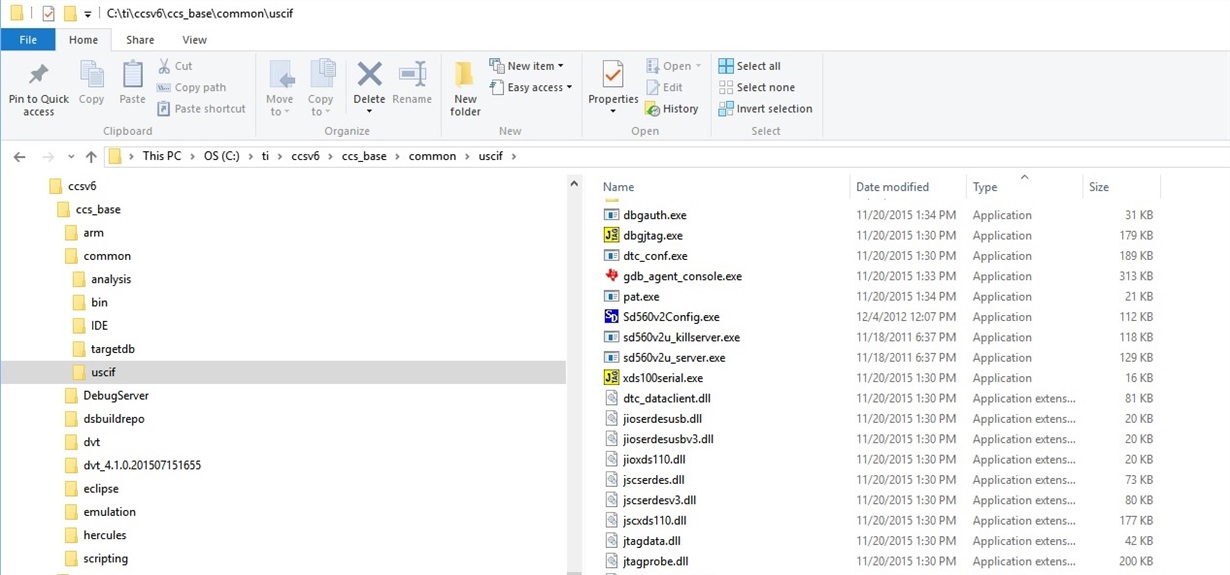This screenshot has height=575, width=1230.
Task: Click Select none
Action: point(757,87)
